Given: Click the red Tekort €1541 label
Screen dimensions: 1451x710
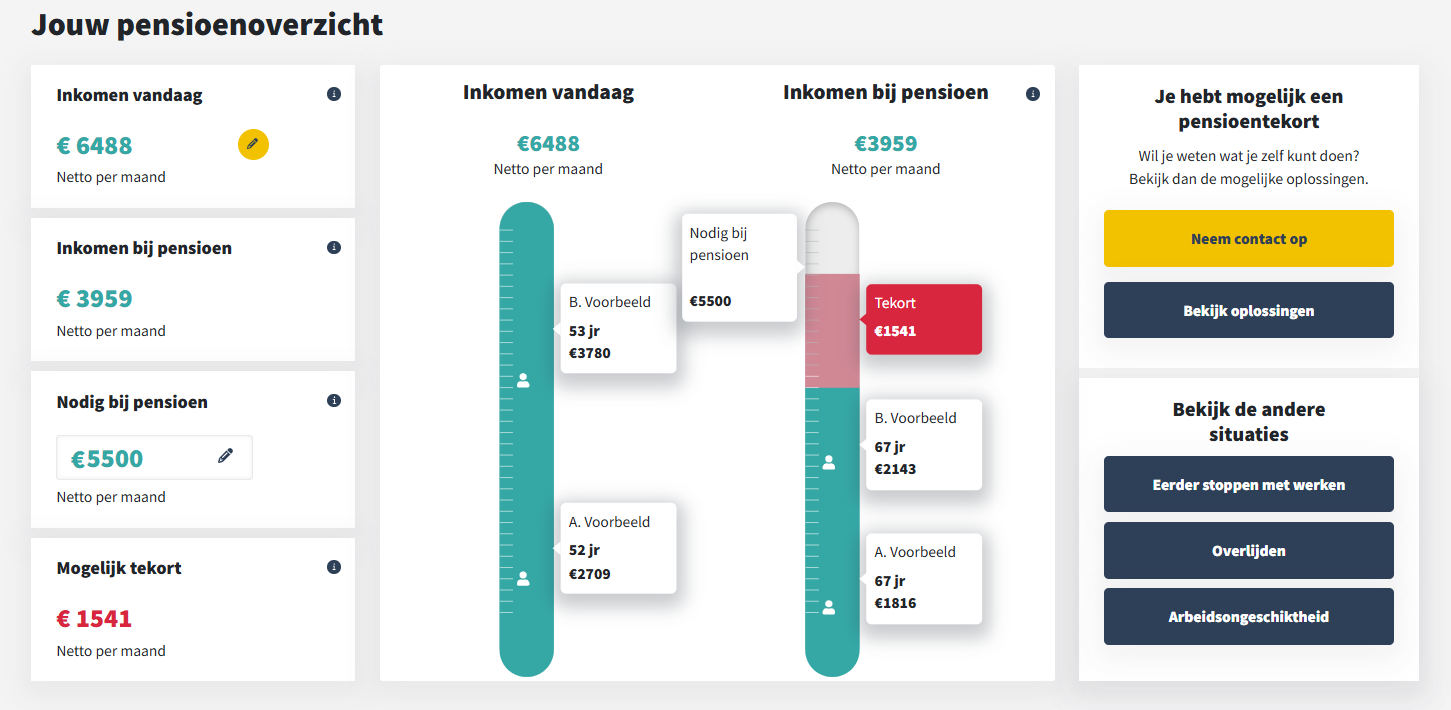Looking at the screenshot, I should coord(923,319).
